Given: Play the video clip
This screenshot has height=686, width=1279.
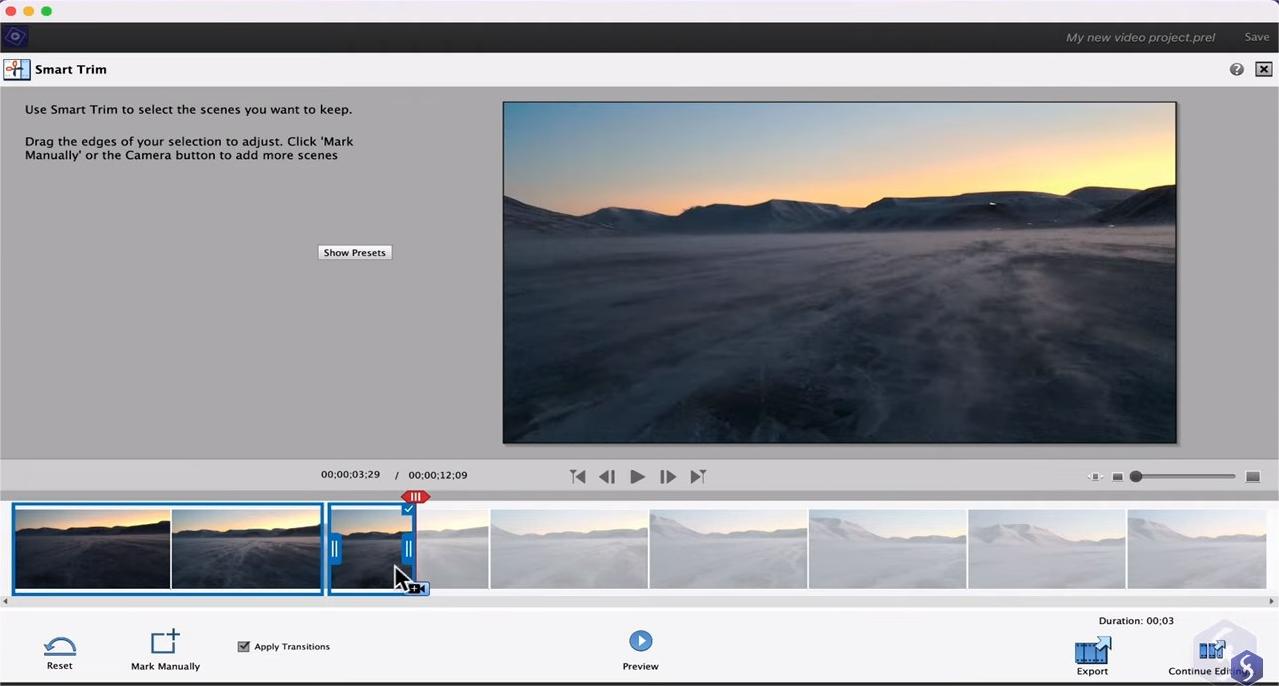Looking at the screenshot, I should 637,477.
